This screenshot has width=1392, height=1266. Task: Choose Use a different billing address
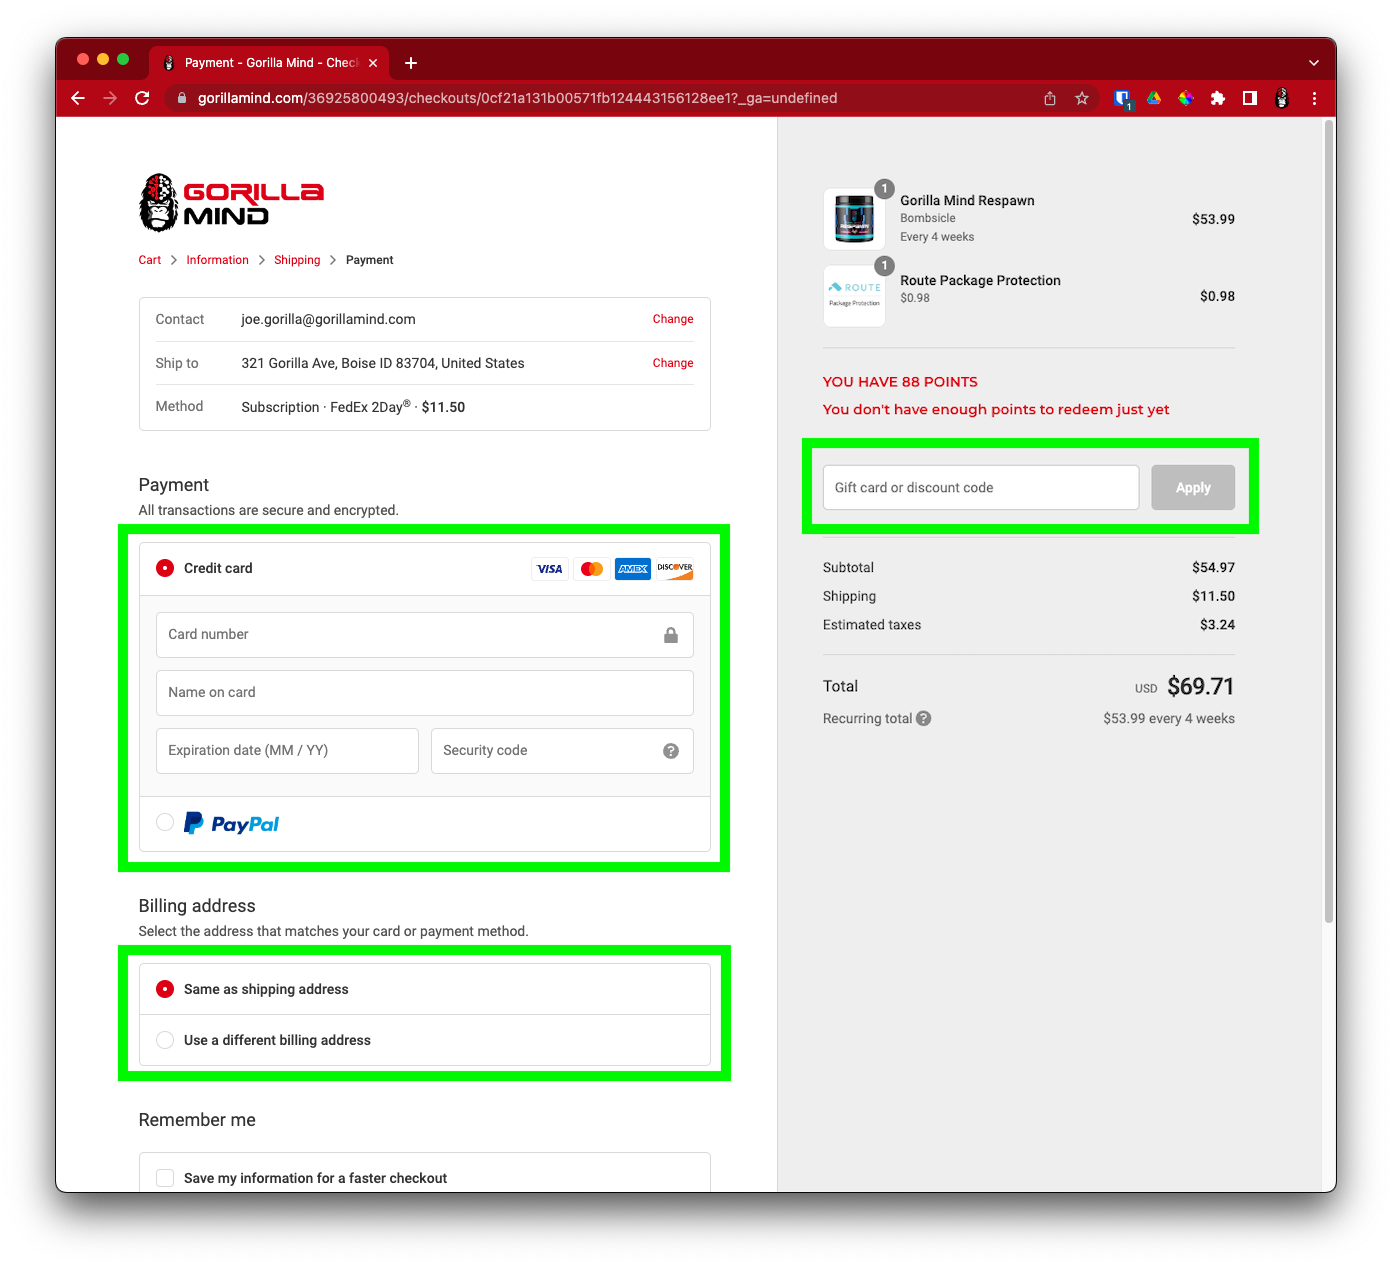(166, 1040)
